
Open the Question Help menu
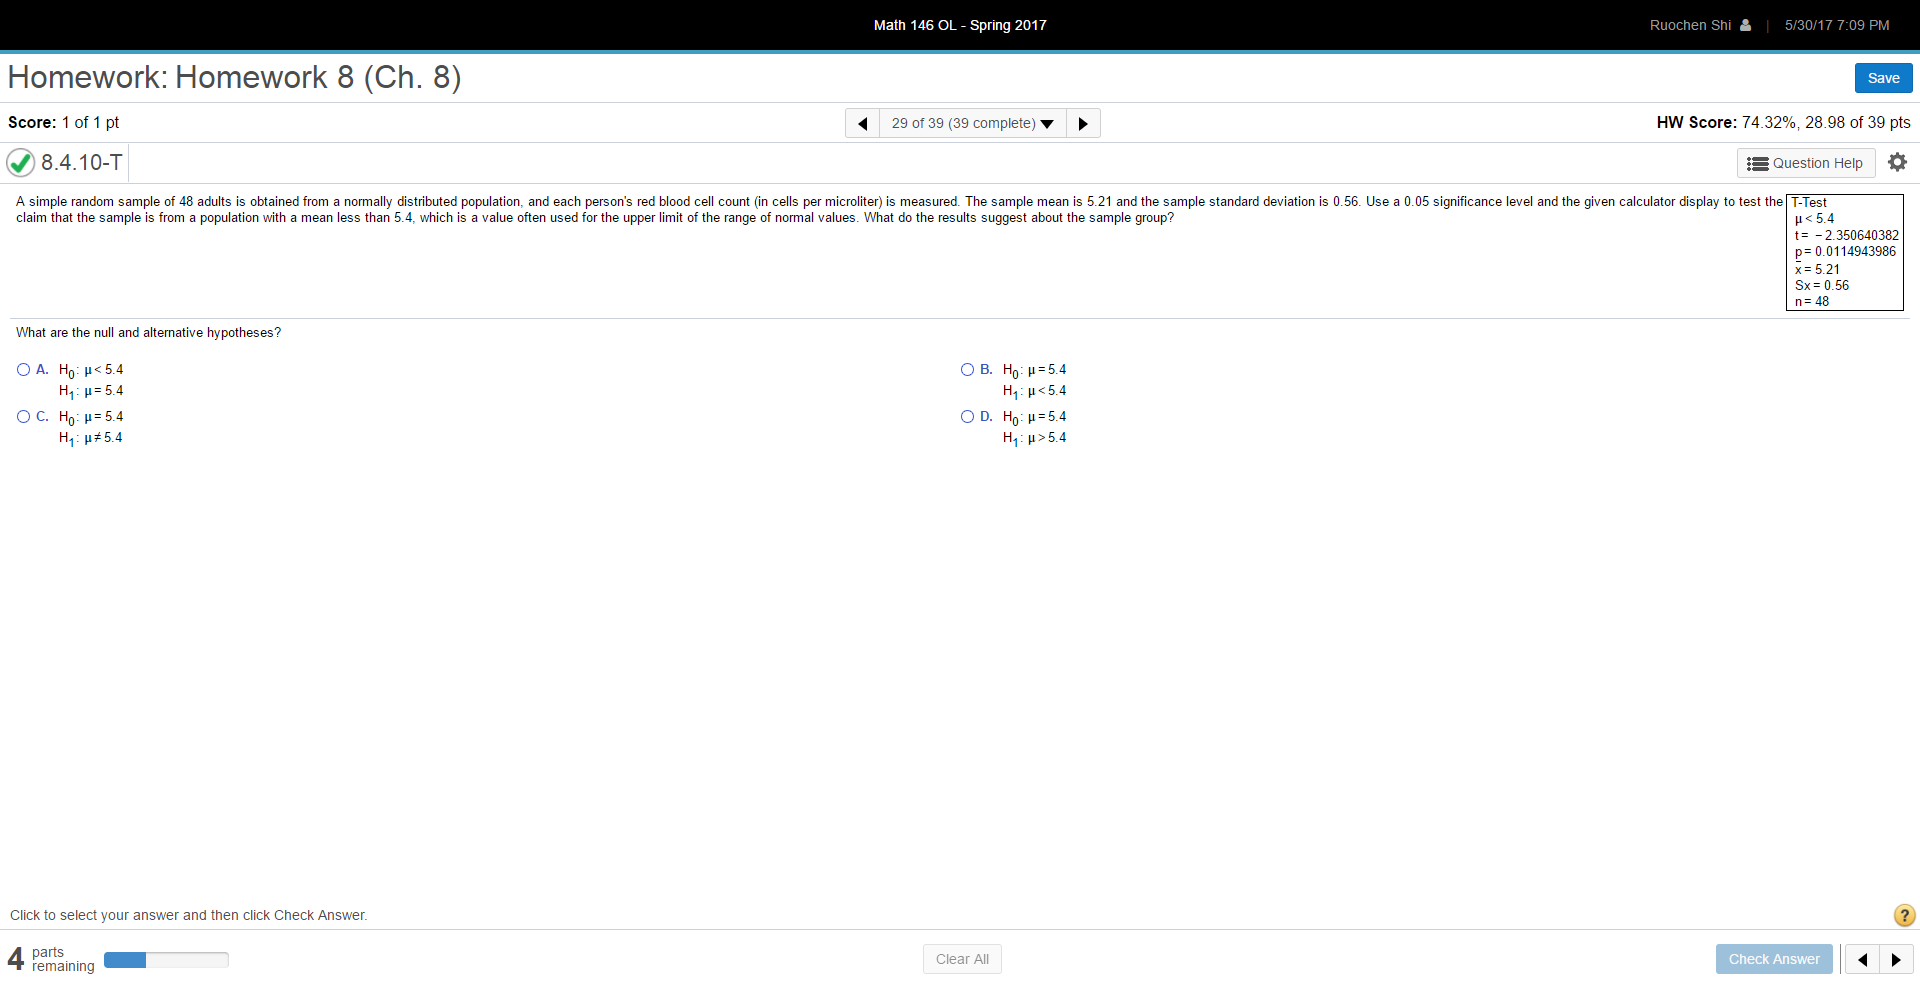pyautogui.click(x=1806, y=162)
